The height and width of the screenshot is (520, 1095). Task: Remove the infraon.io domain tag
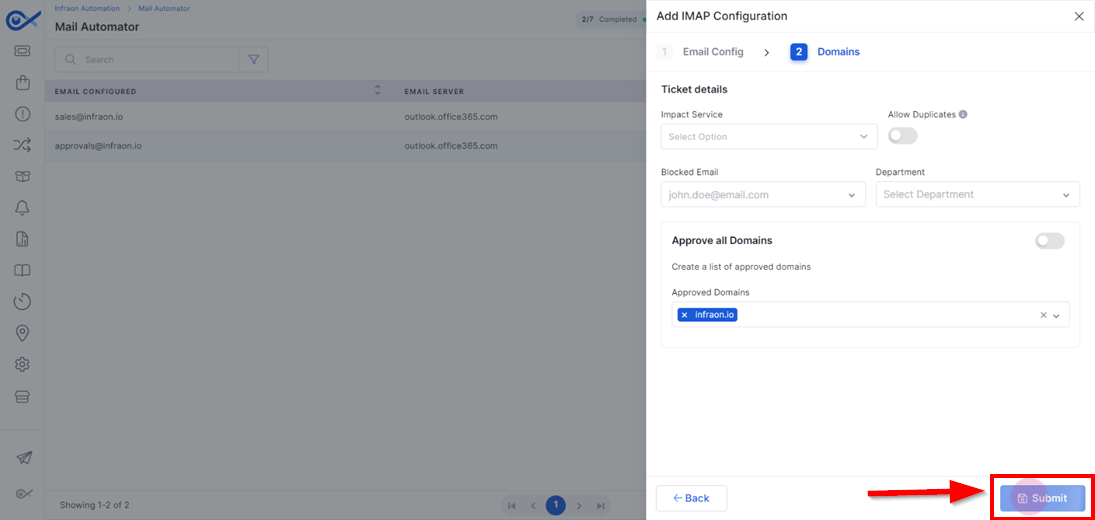[x=684, y=315]
